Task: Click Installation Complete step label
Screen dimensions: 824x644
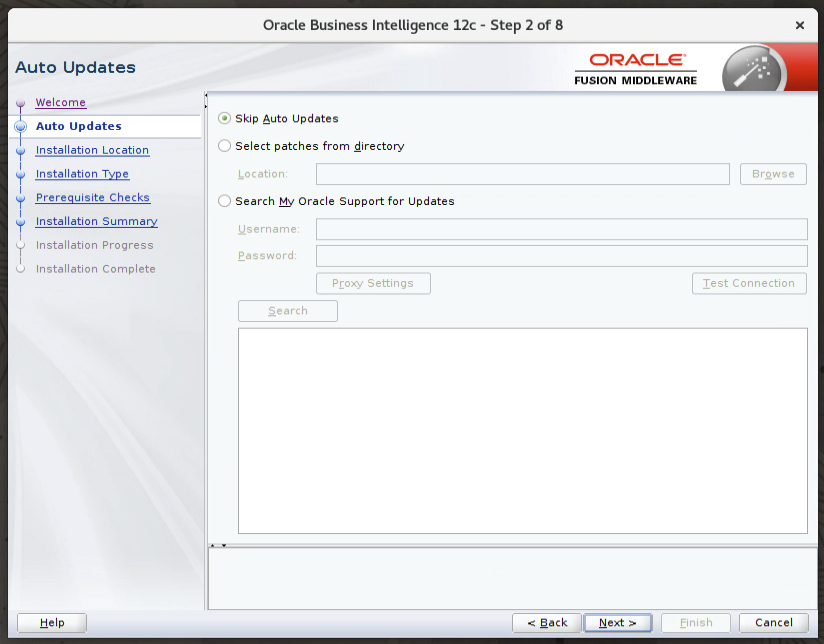Action: click(x=96, y=269)
